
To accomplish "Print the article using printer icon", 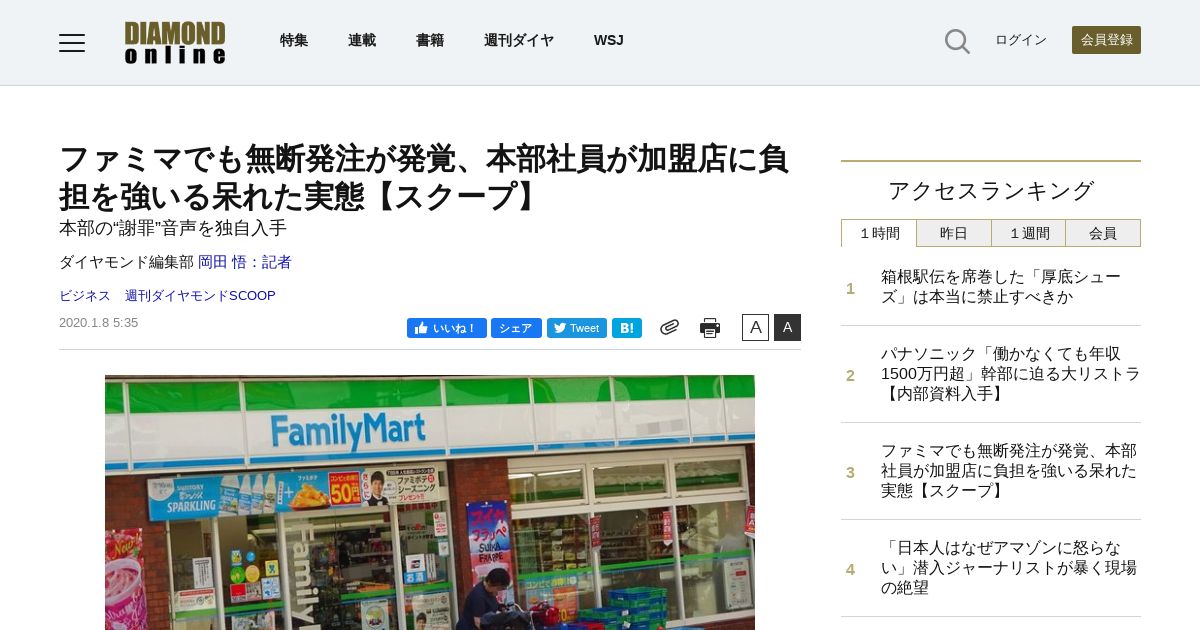I will point(710,328).
